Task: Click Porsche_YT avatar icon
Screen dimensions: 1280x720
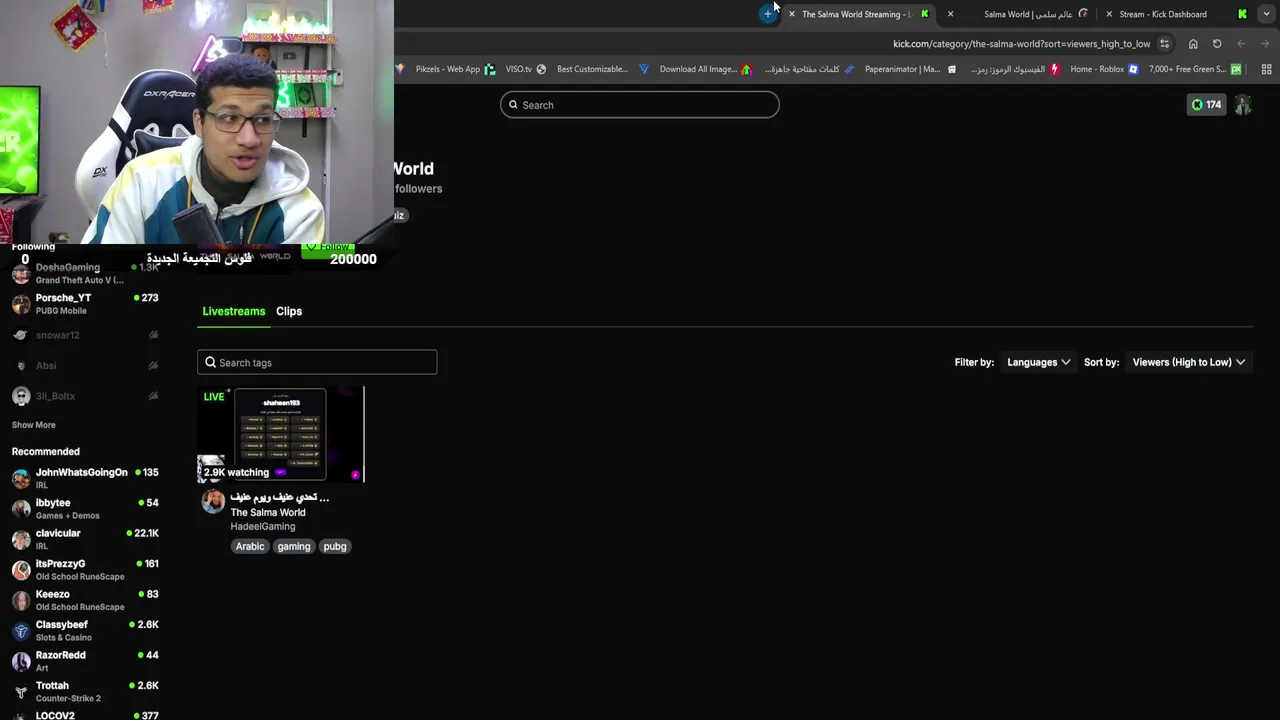Action: coord(21,304)
